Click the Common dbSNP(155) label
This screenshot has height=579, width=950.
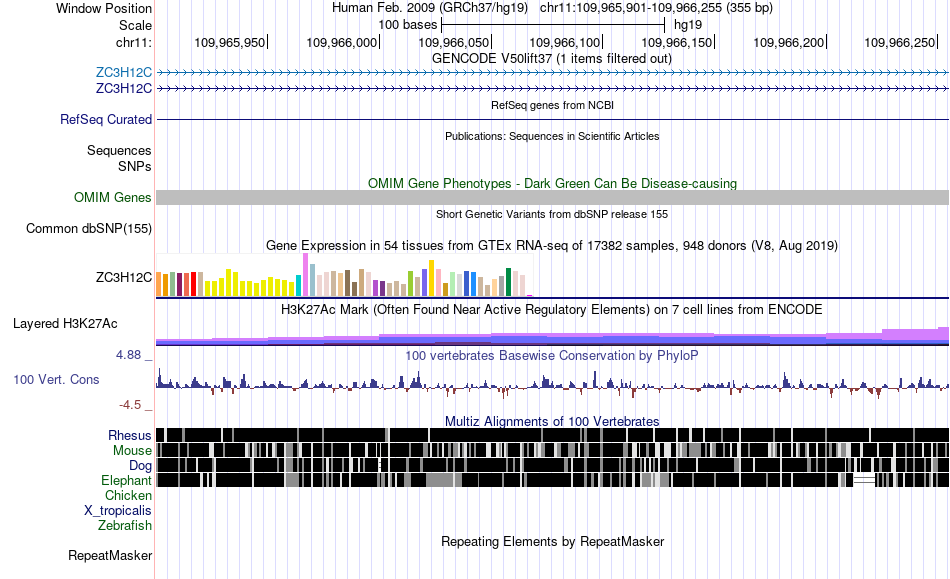(88, 228)
